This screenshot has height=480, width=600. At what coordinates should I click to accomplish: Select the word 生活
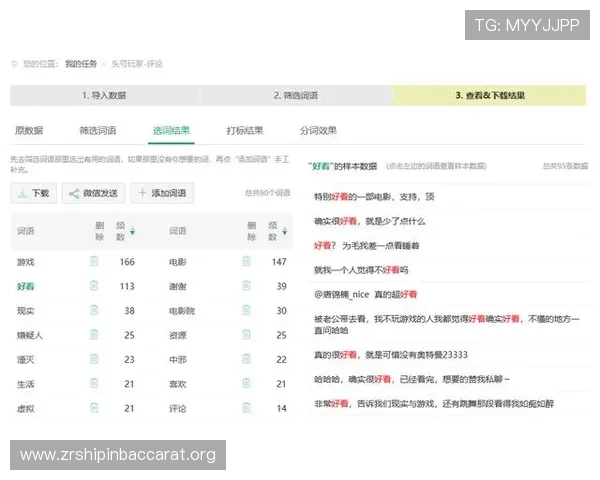[26, 384]
